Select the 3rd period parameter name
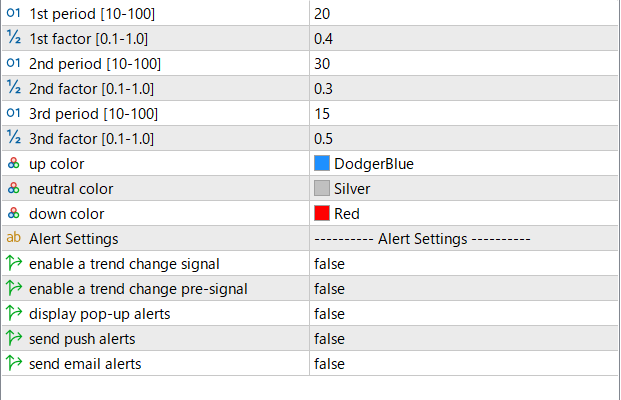621x400 pixels. (x=93, y=114)
